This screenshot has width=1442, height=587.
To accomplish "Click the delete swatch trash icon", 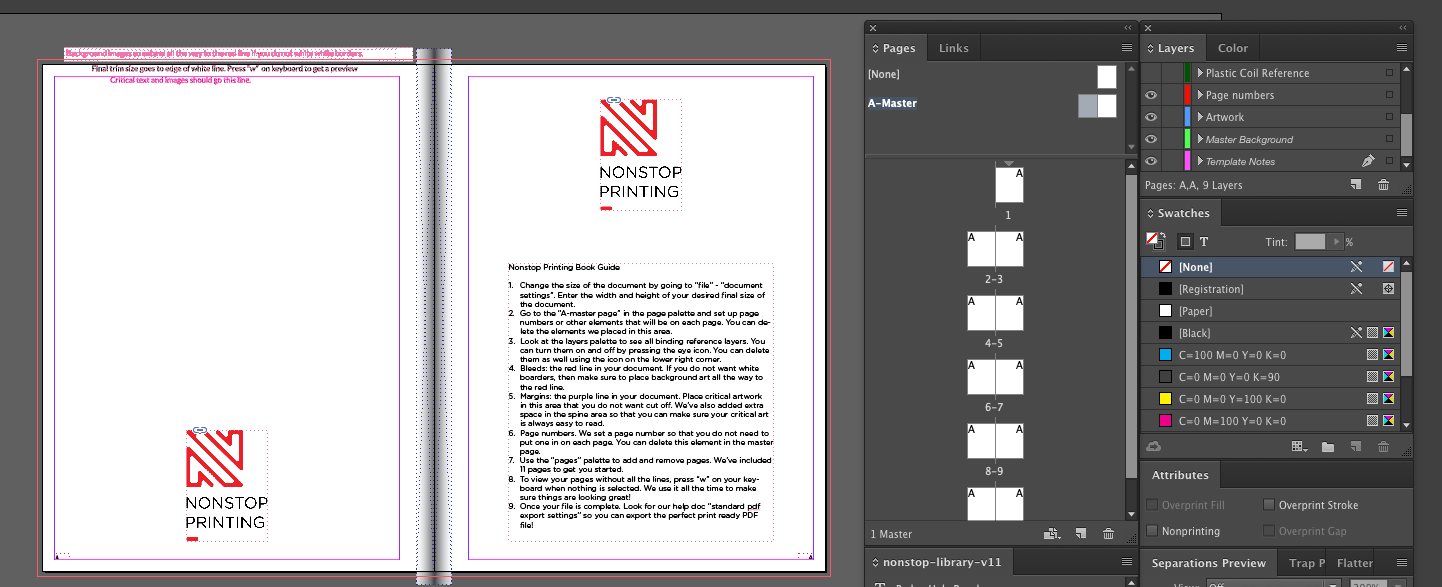I will coord(1383,447).
